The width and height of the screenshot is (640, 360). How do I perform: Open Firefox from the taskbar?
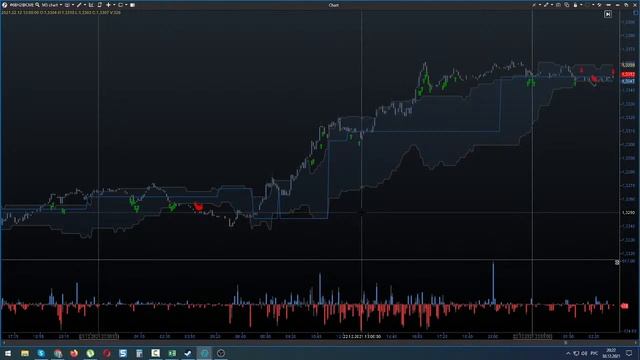coord(74,353)
